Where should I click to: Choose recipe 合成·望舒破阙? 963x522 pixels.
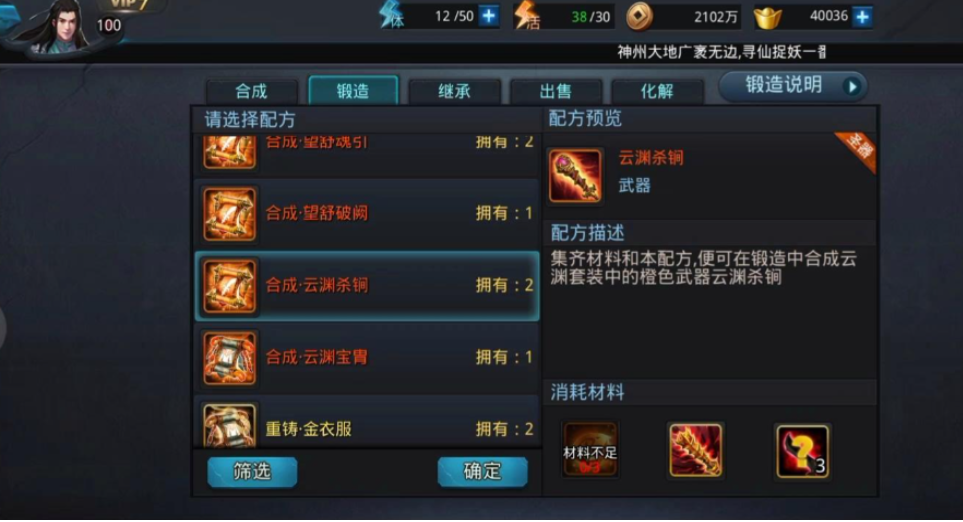(x=367, y=214)
